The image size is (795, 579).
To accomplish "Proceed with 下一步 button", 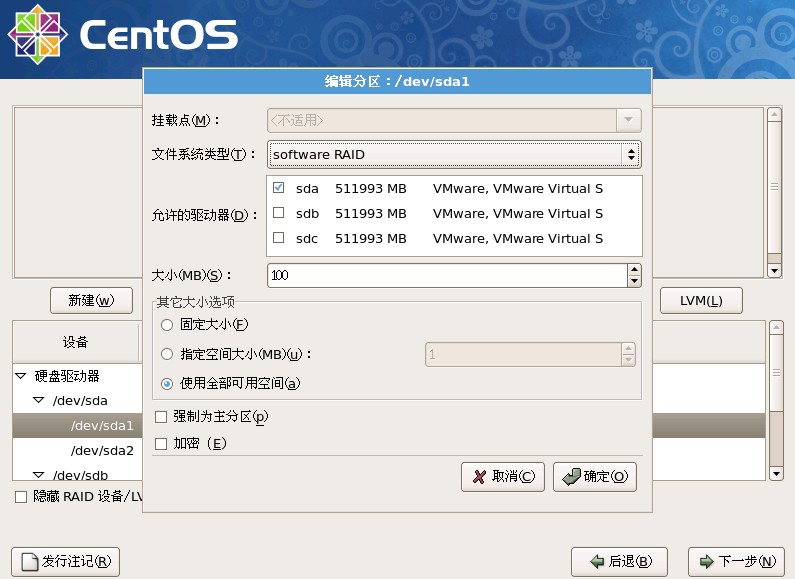I will coord(736,562).
